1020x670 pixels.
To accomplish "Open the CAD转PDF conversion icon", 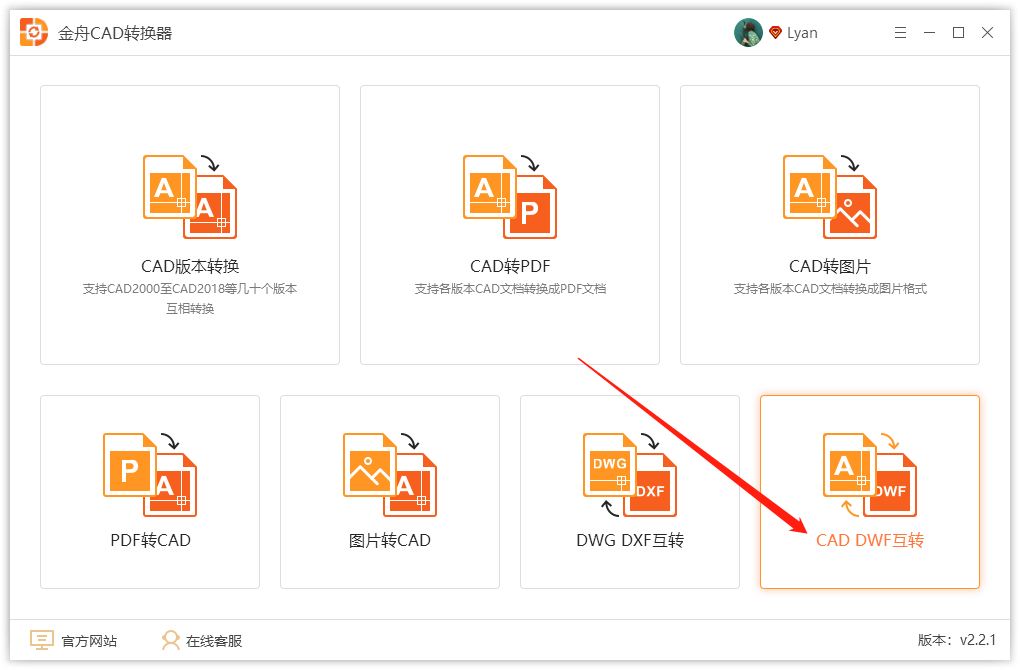I will 510,196.
